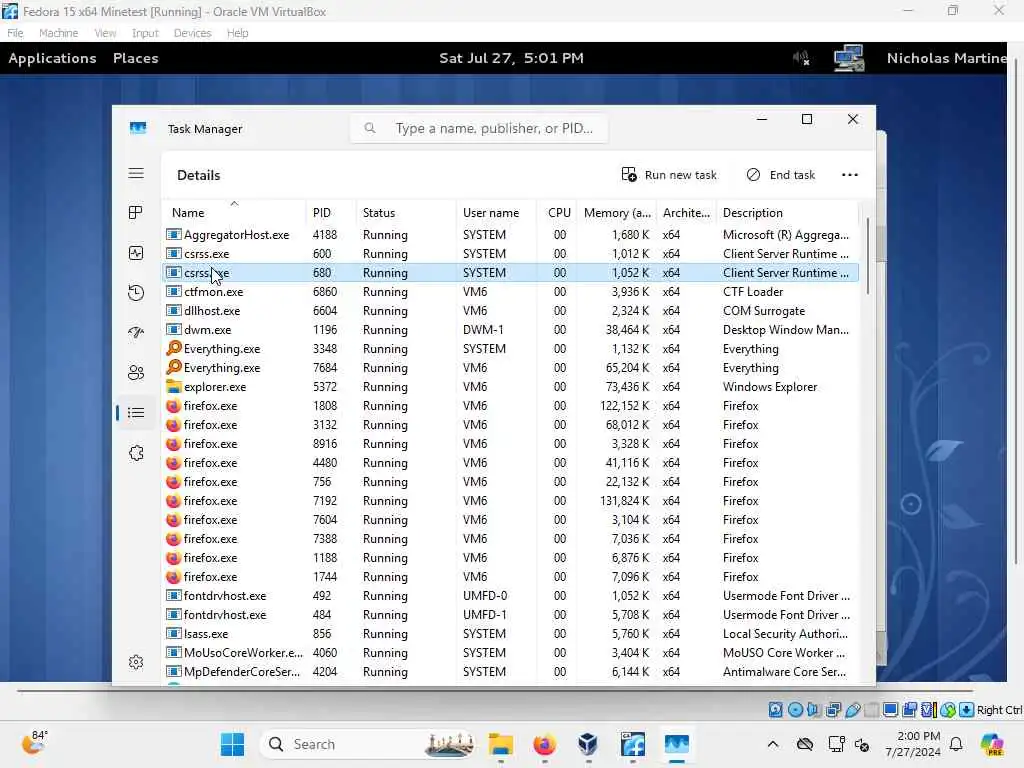Open VirtualBox cube icon on taskbar
1024x768 pixels.
588,744
